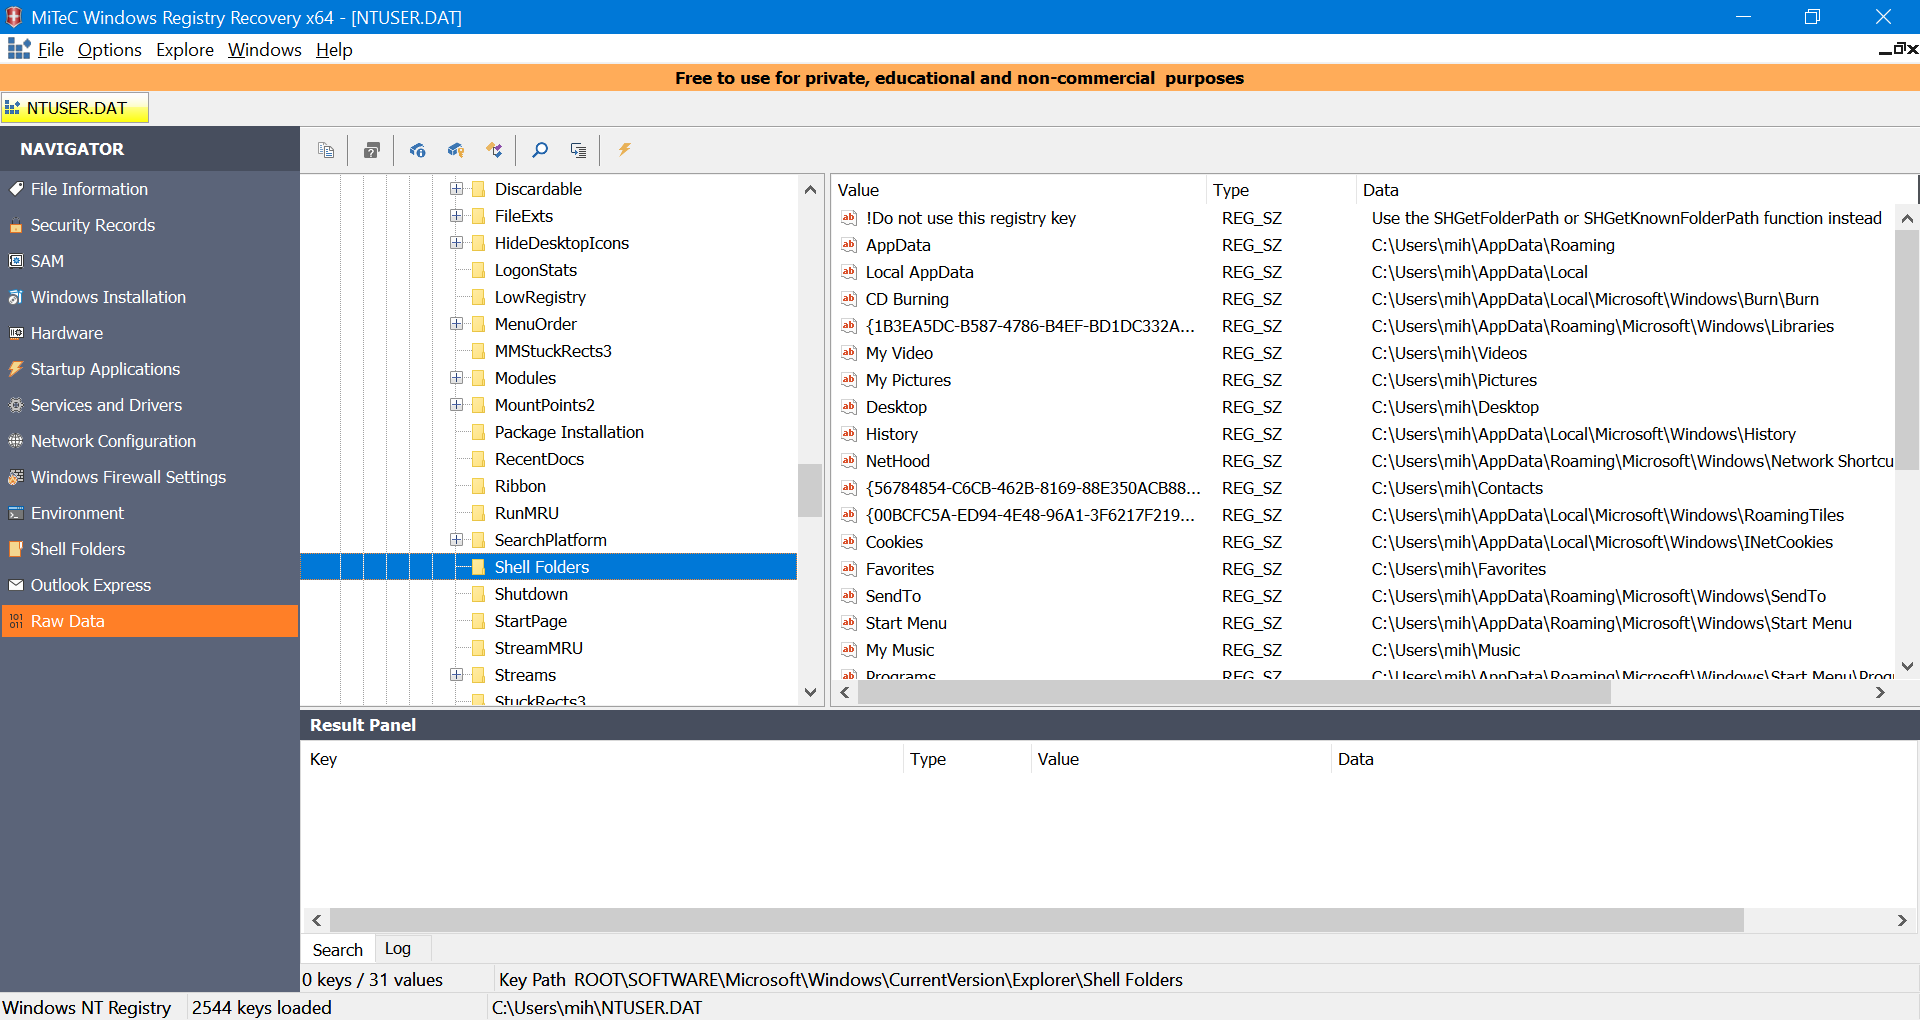Image resolution: width=1920 pixels, height=1020 pixels.
Task: Switch to the NTUSER.DAT document tab
Action: tap(75, 108)
